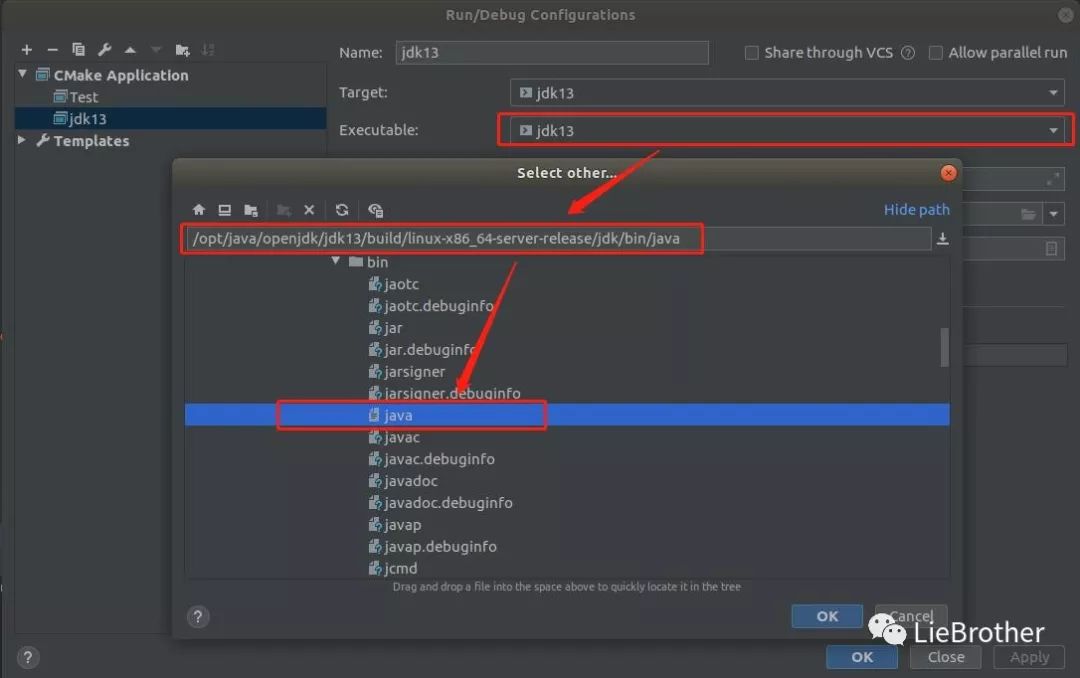The image size is (1080, 678).
Task: Jump to Desktop directory icon in file chooser
Action: [225, 209]
